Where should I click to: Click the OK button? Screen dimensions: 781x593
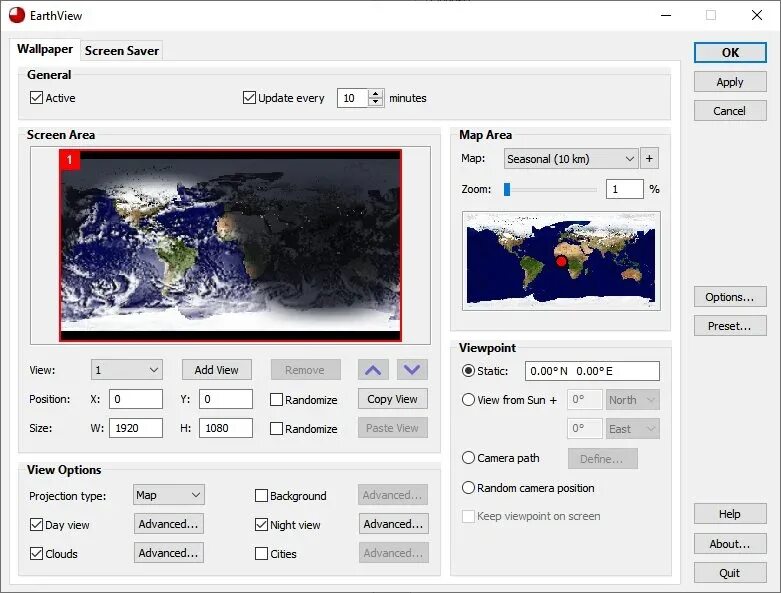tap(730, 53)
